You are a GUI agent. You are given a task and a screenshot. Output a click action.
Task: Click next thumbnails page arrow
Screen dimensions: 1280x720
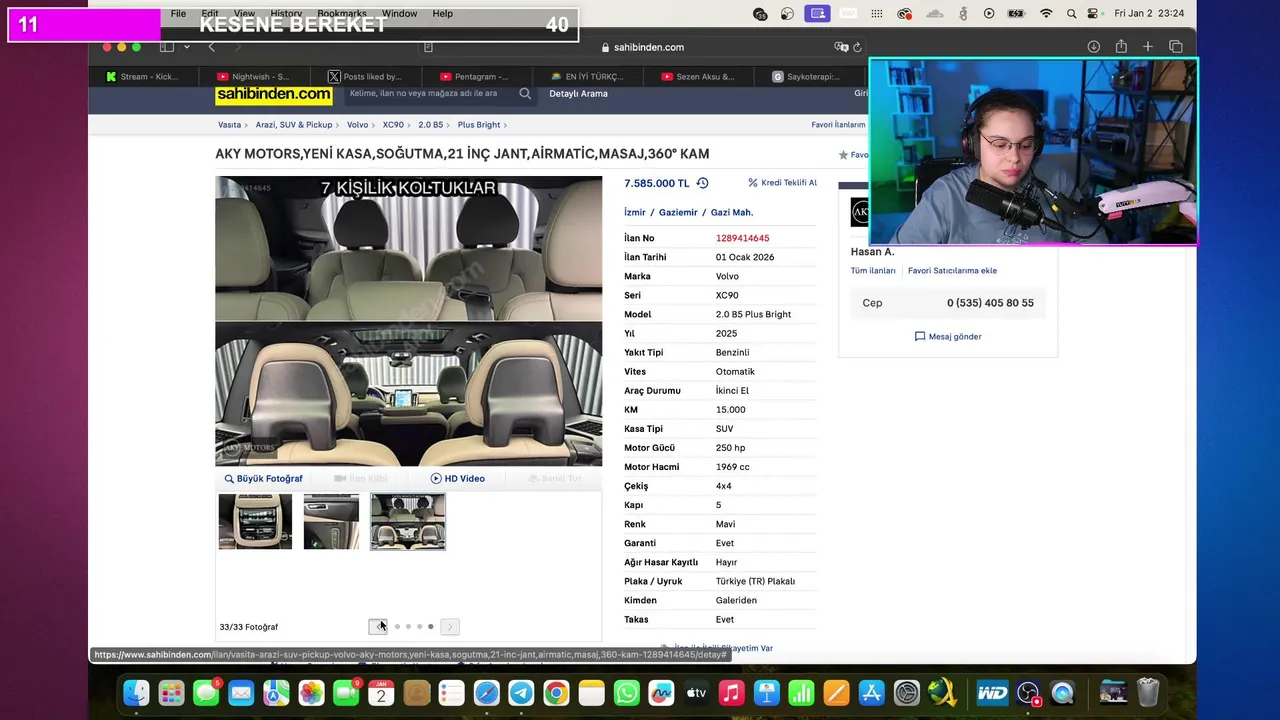point(450,627)
